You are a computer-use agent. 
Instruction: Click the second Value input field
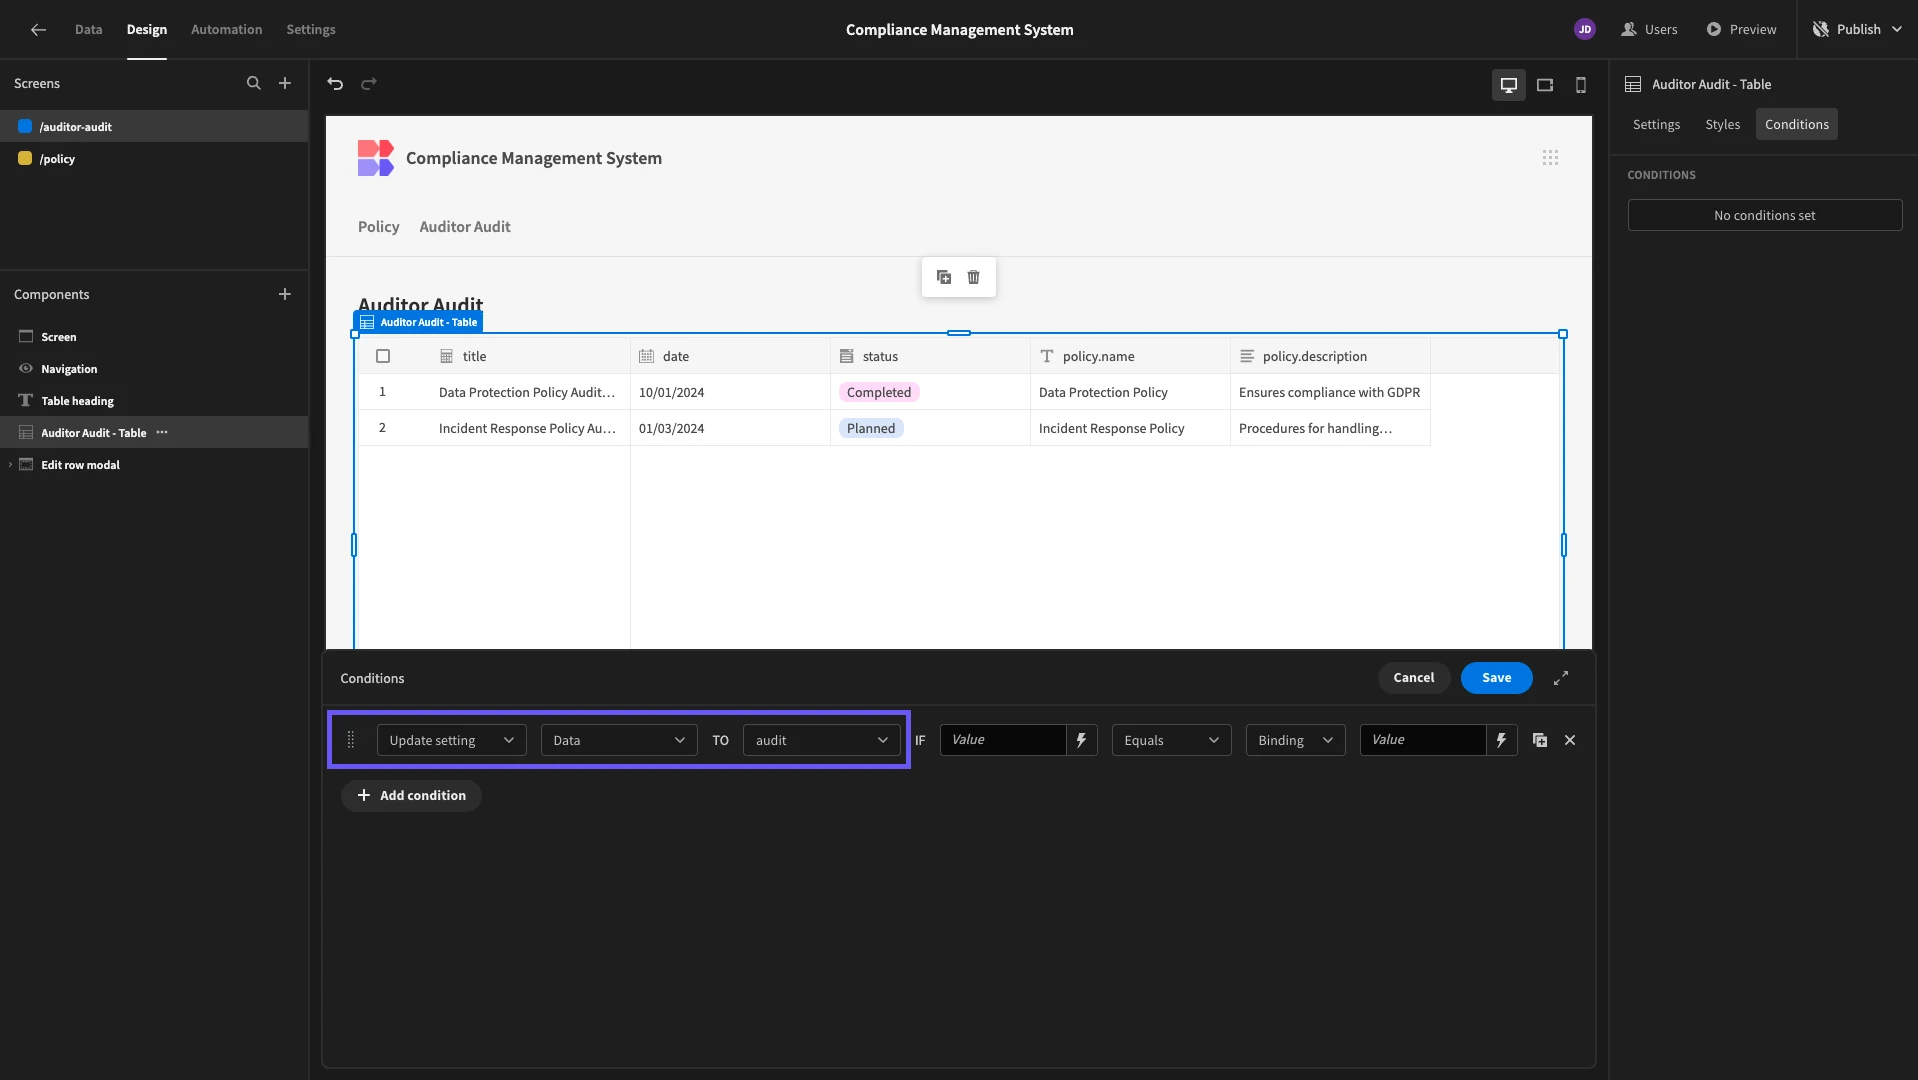1422,740
